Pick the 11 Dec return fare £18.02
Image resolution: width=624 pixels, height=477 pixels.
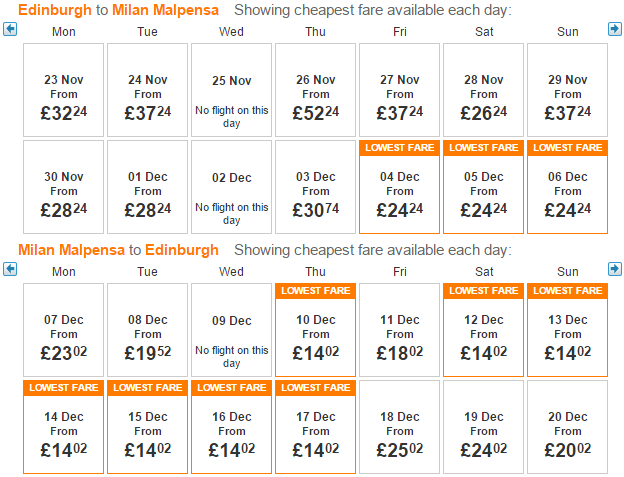pos(399,330)
